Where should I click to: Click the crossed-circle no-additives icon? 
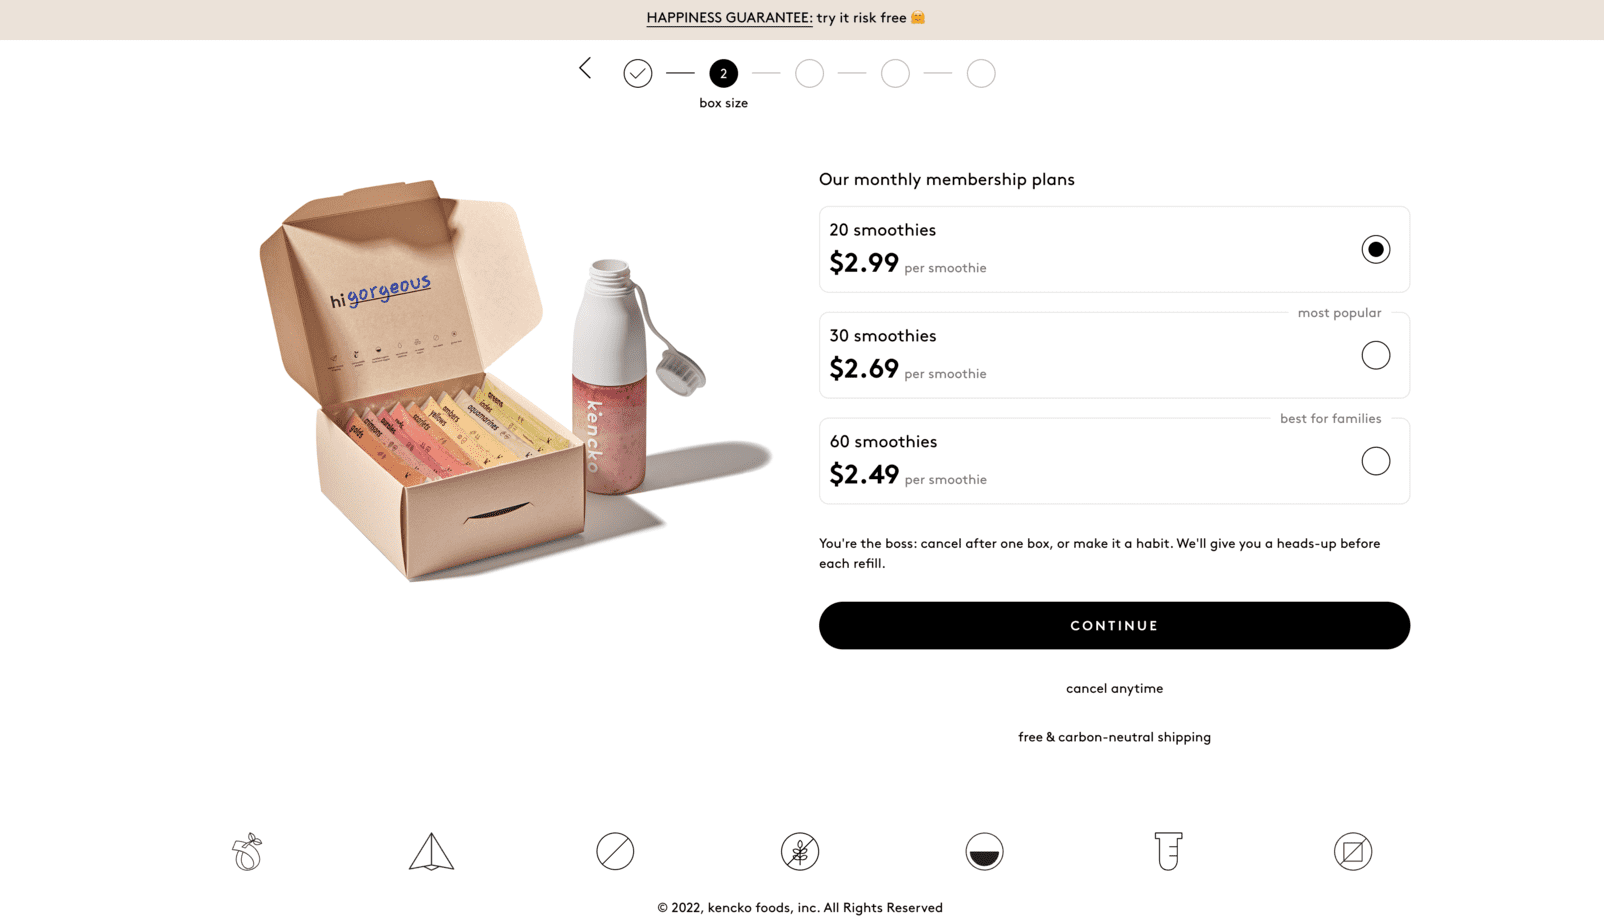click(x=615, y=851)
